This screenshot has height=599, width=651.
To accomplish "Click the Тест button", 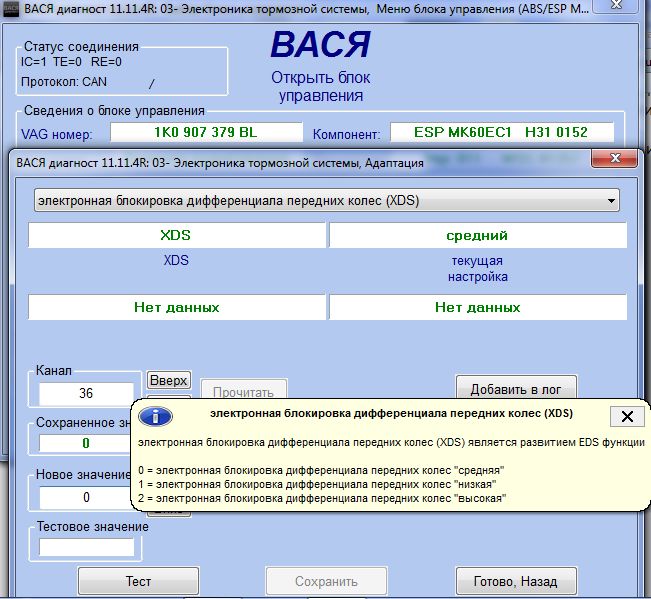I will [138, 581].
